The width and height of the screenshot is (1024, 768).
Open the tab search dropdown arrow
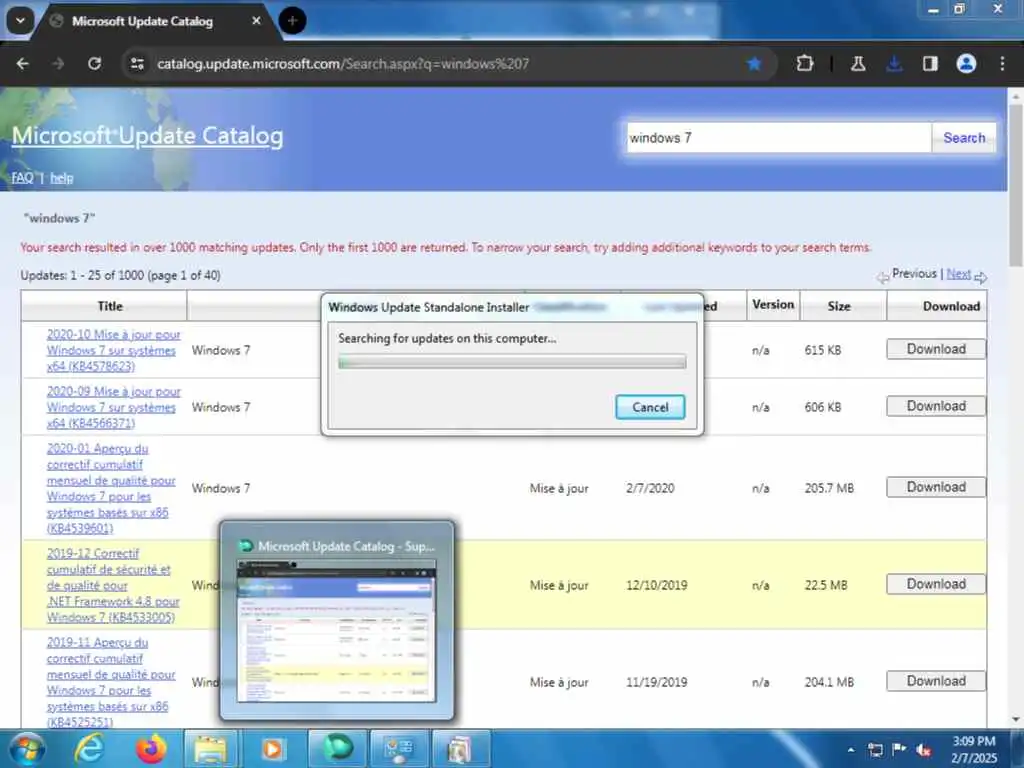pyautogui.click(x=20, y=21)
